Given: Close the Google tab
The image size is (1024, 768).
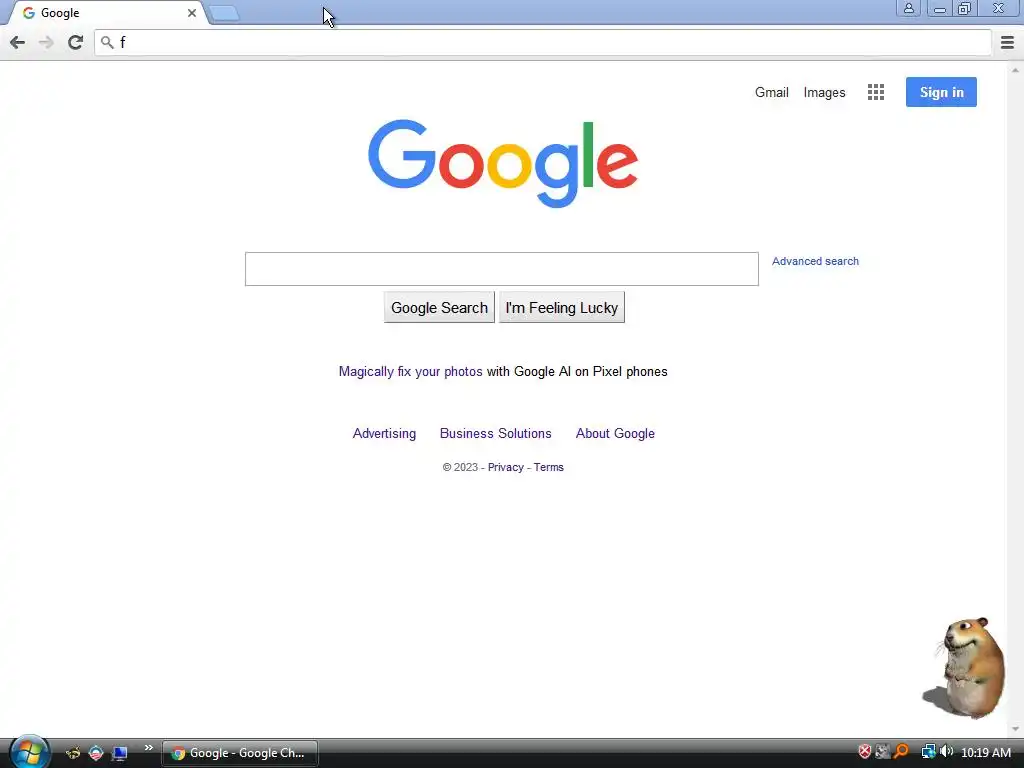Looking at the screenshot, I should click(x=192, y=13).
